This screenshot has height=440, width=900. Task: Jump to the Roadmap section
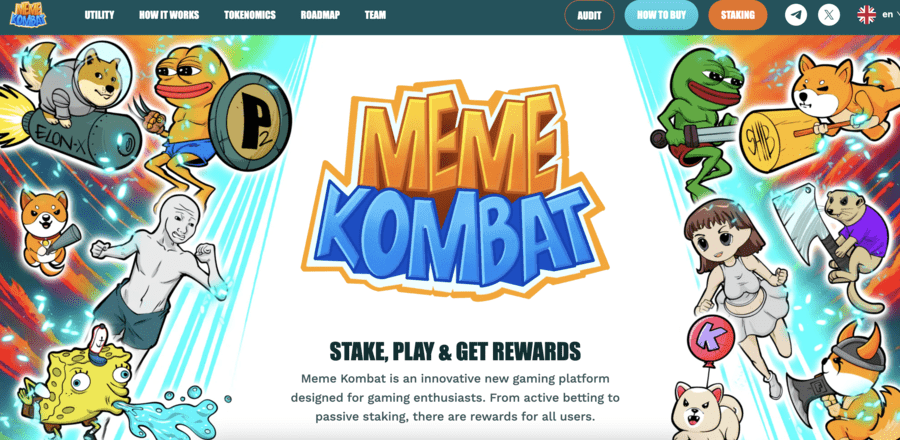coord(320,15)
